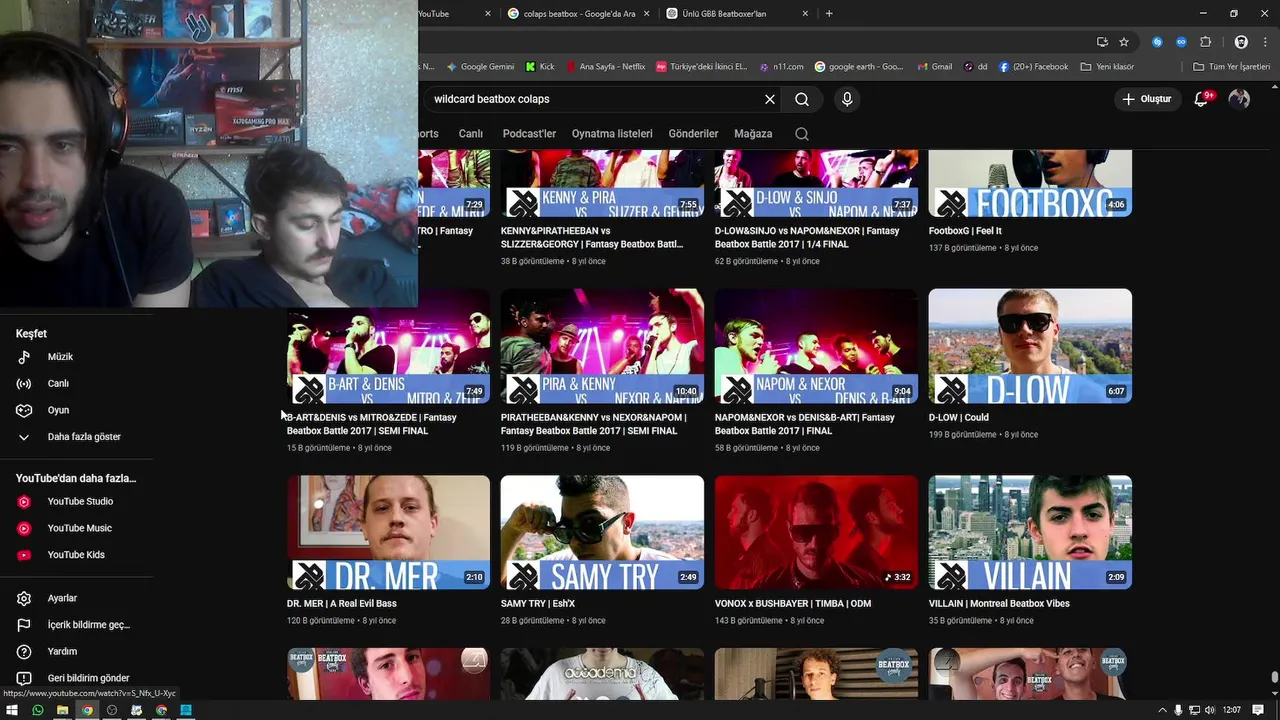Open the SAMY TRY Esh'X thumbnail

tap(602, 532)
